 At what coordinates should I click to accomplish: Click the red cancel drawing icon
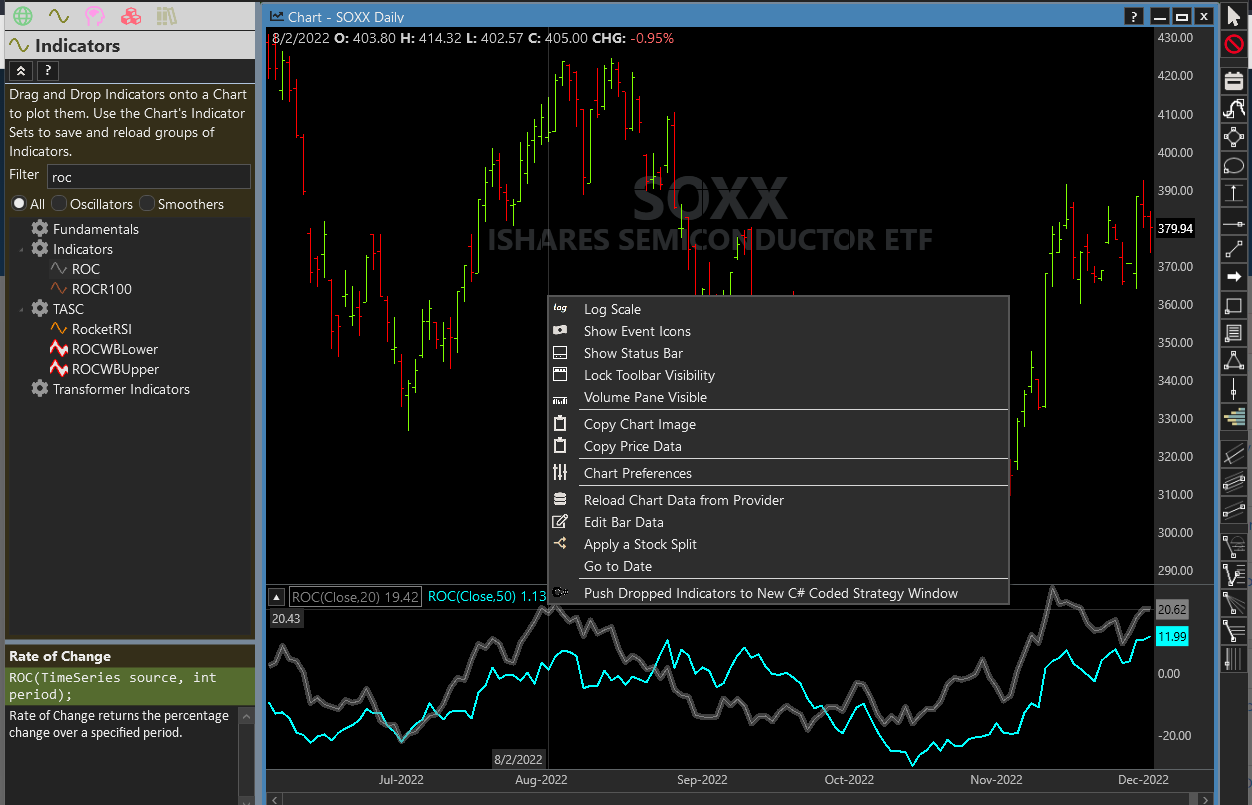[x=1234, y=45]
